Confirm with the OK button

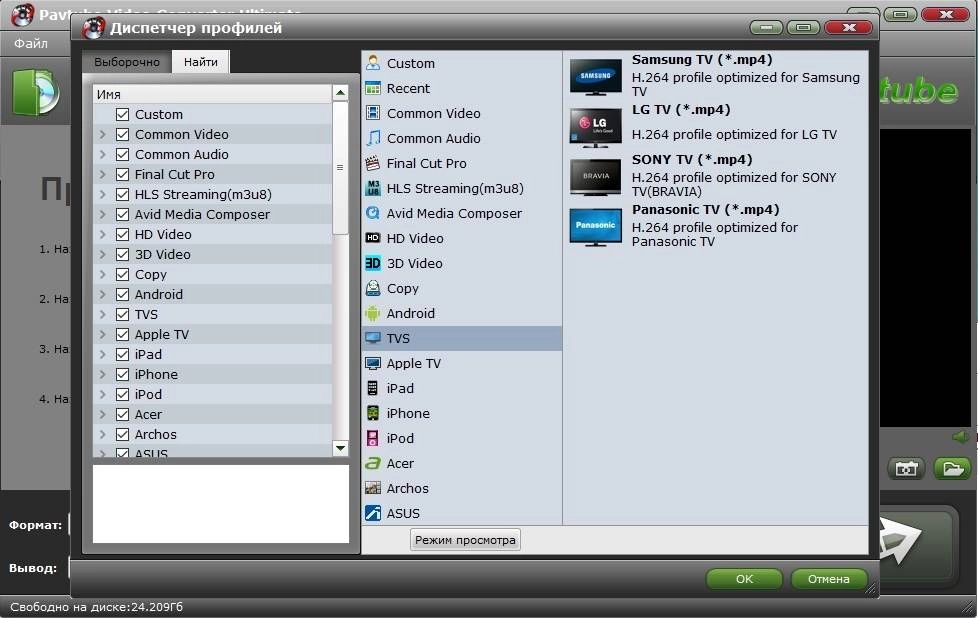click(744, 579)
